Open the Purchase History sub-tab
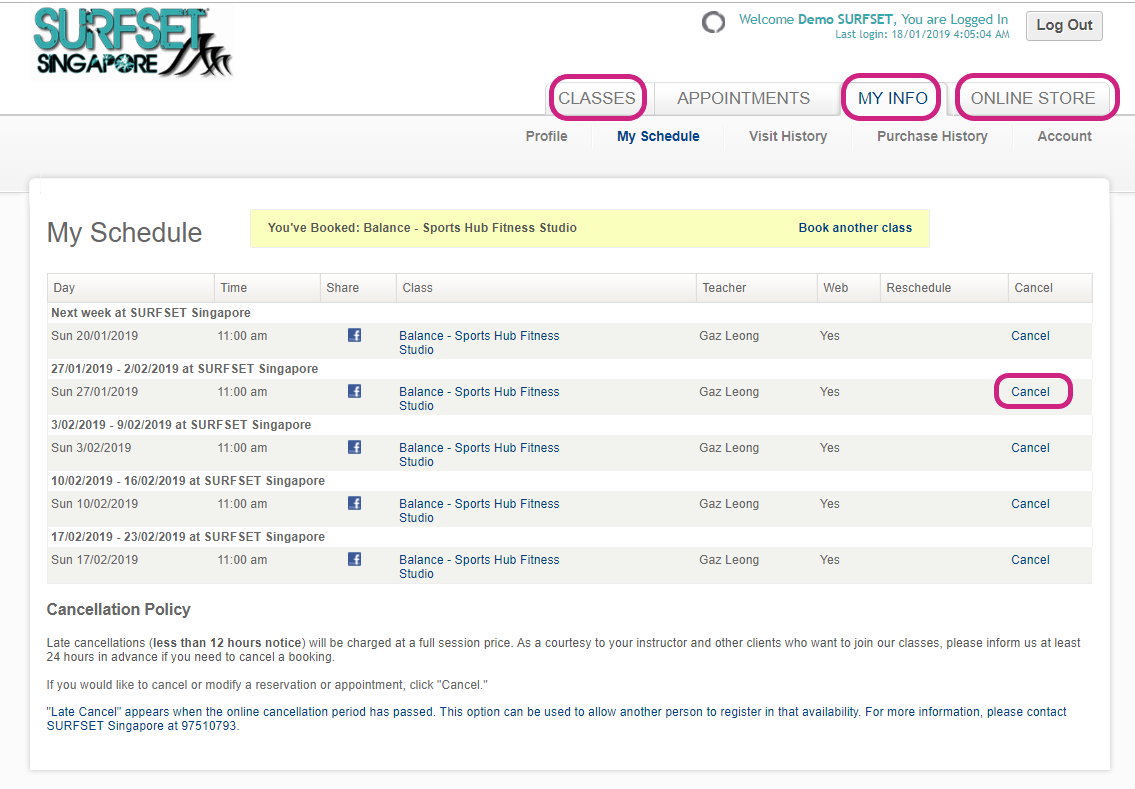This screenshot has height=789, width=1135. pos(932,136)
